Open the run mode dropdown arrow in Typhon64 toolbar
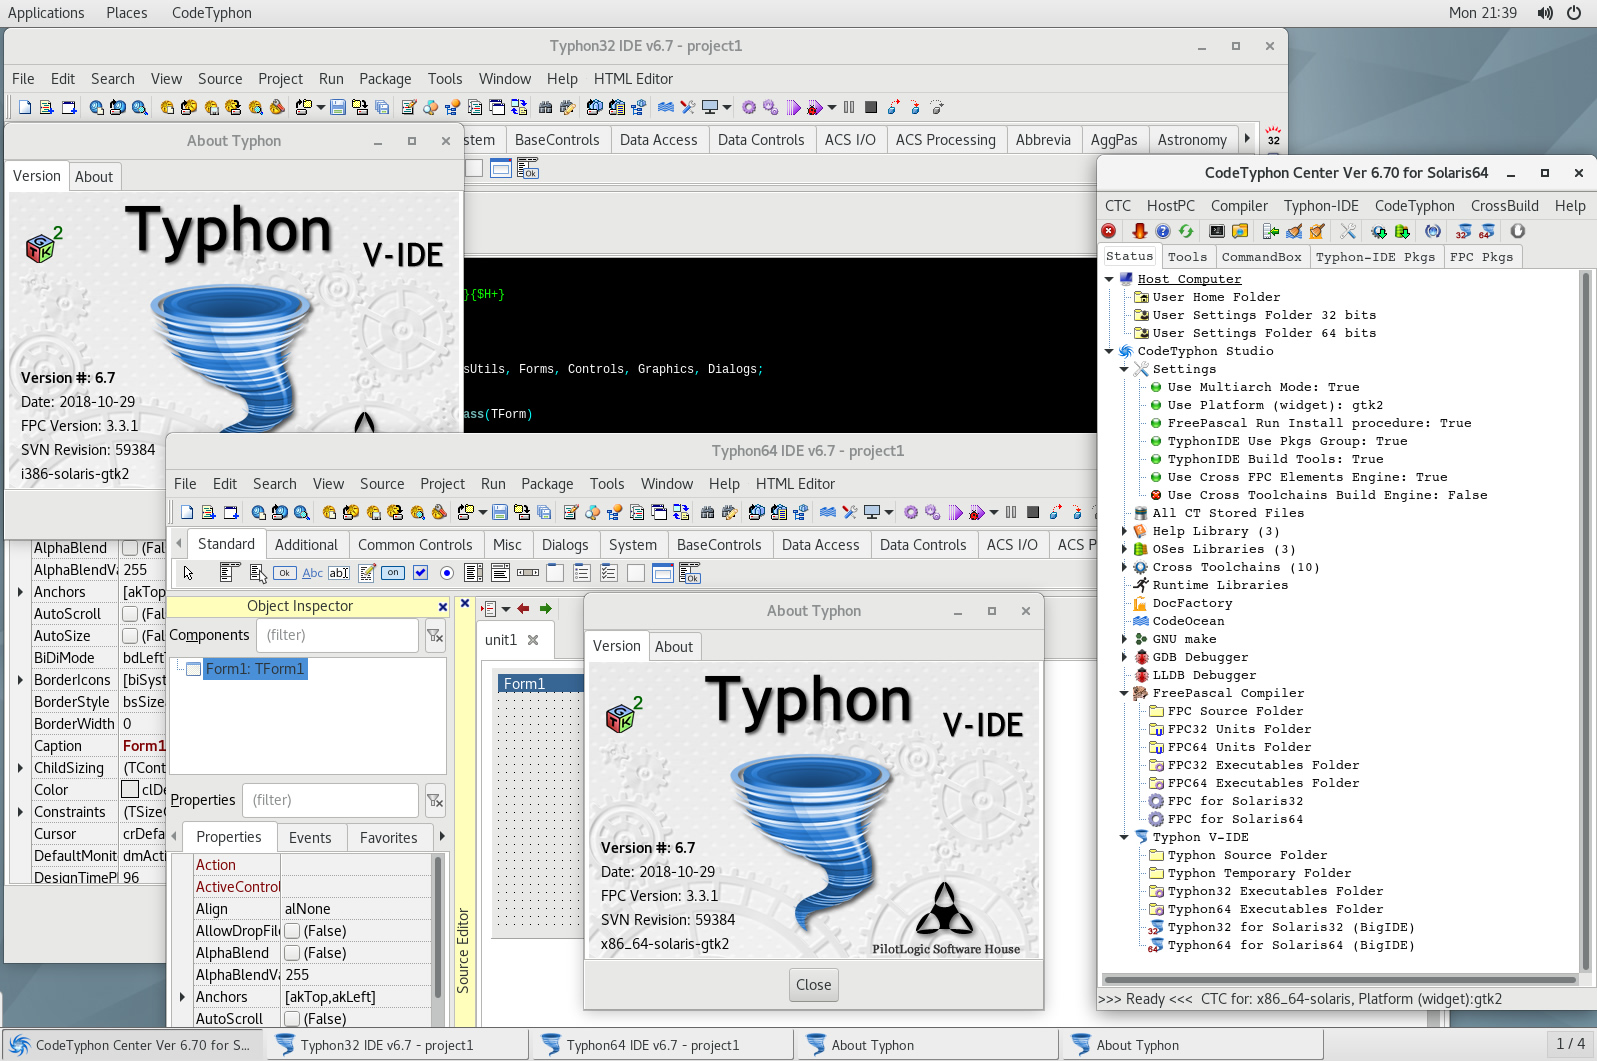 pos(994,513)
